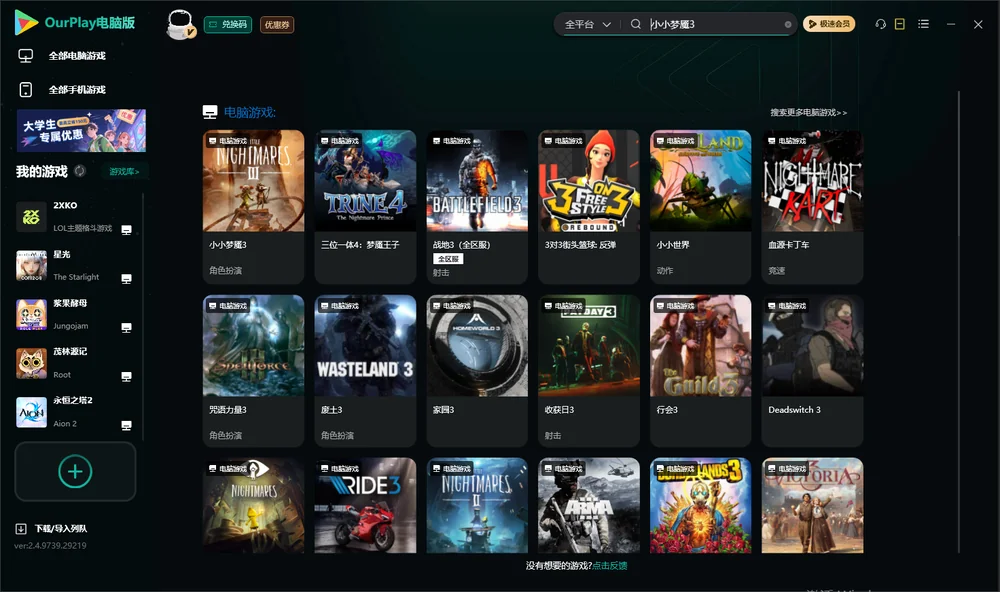
Task: Expand the 全平台 platform dropdown
Action: point(587,24)
